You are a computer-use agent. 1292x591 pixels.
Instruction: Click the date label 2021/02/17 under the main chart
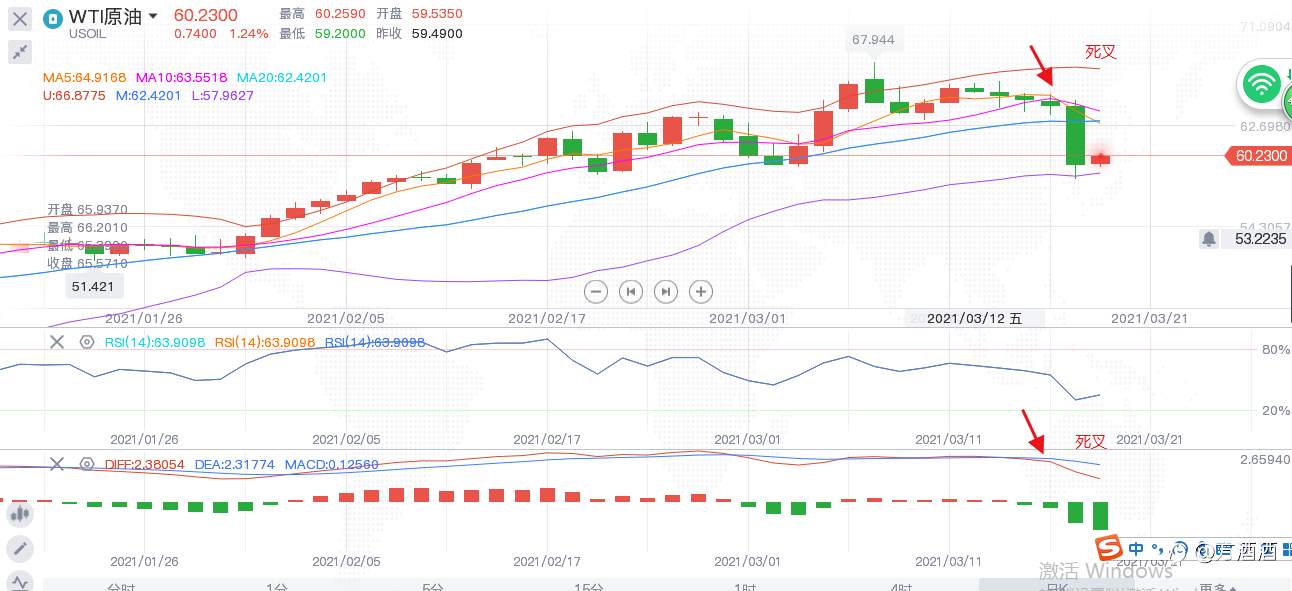click(x=546, y=318)
